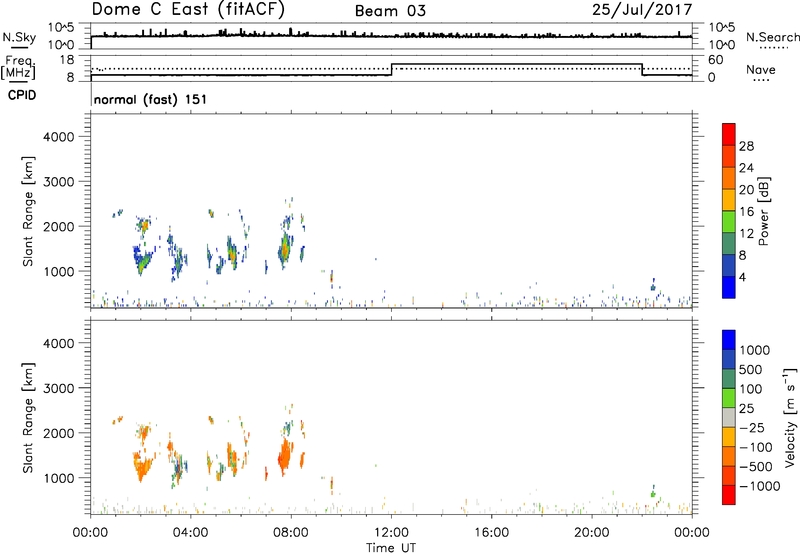Click the orange velocity echo cluster near 02:00
800x554 pixels.
[142, 467]
